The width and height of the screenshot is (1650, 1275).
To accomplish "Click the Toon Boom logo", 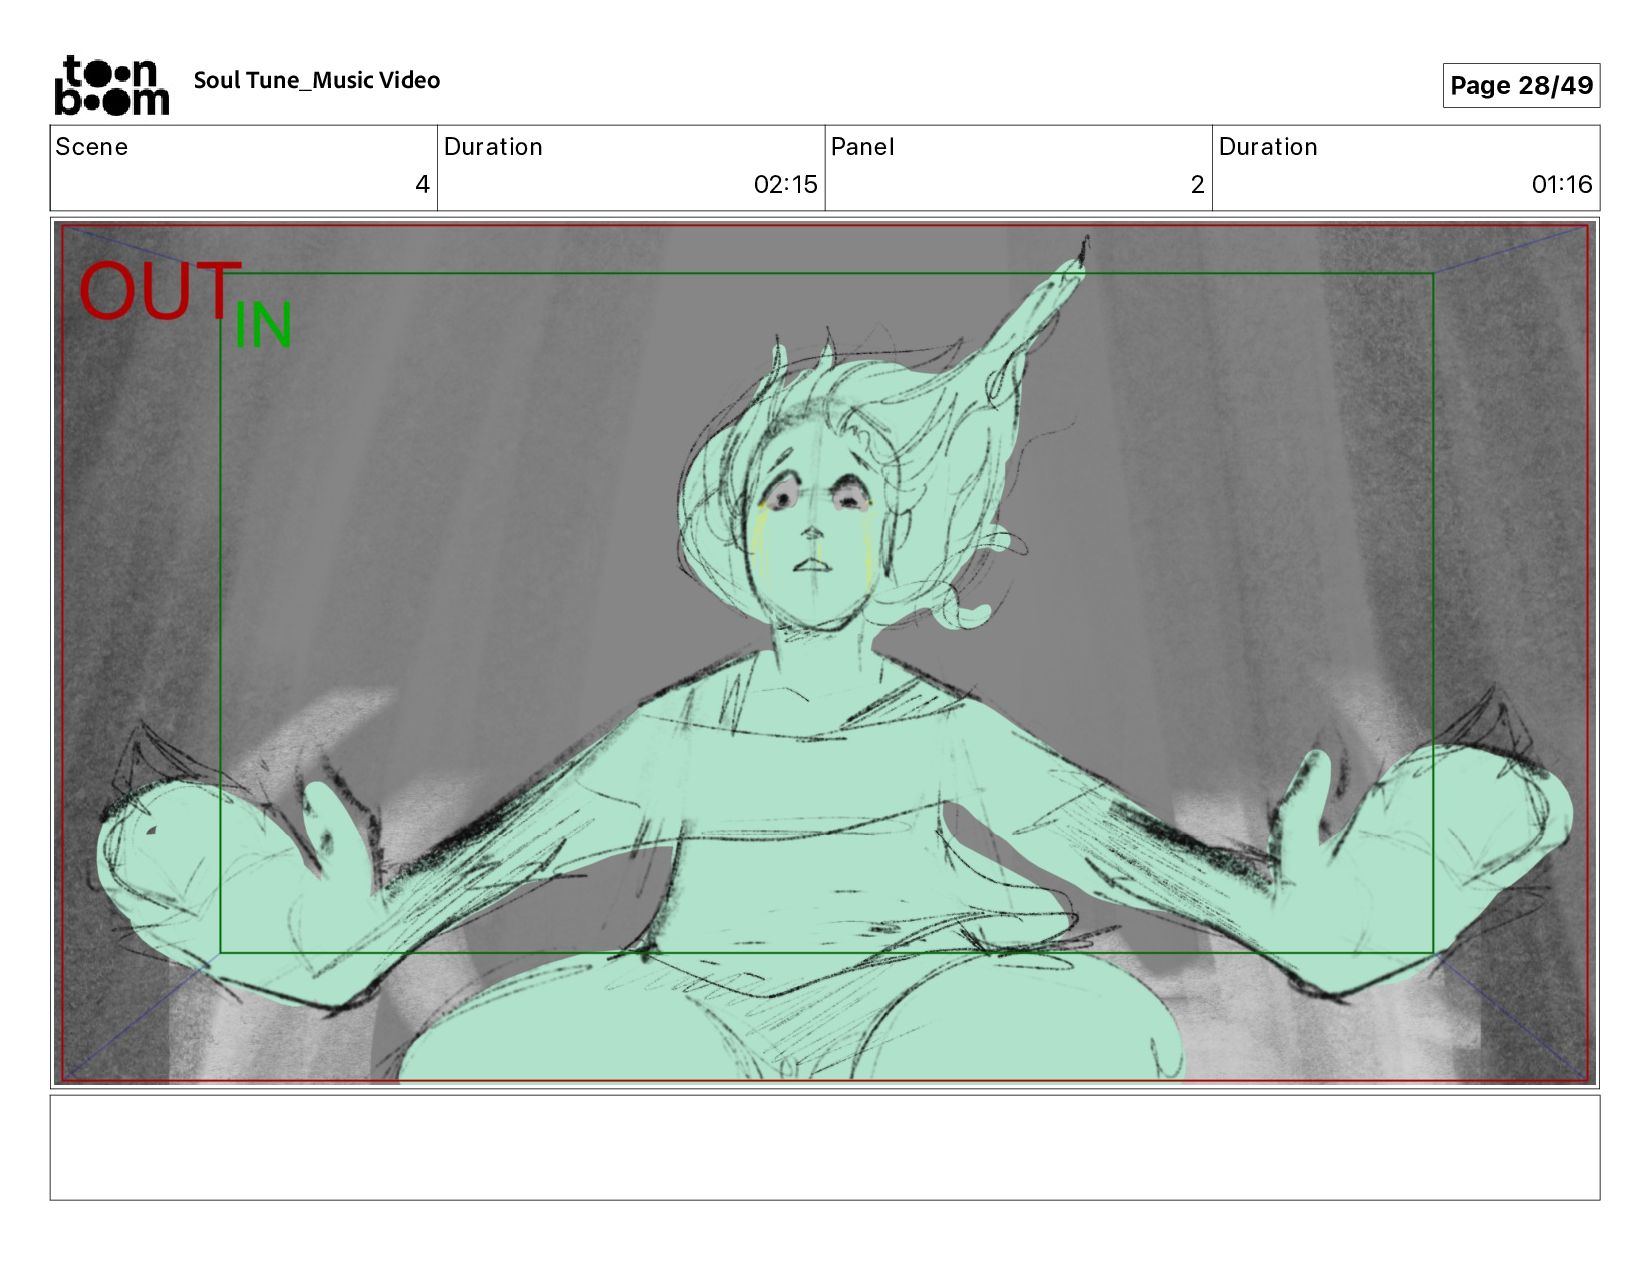I will tap(111, 85).
